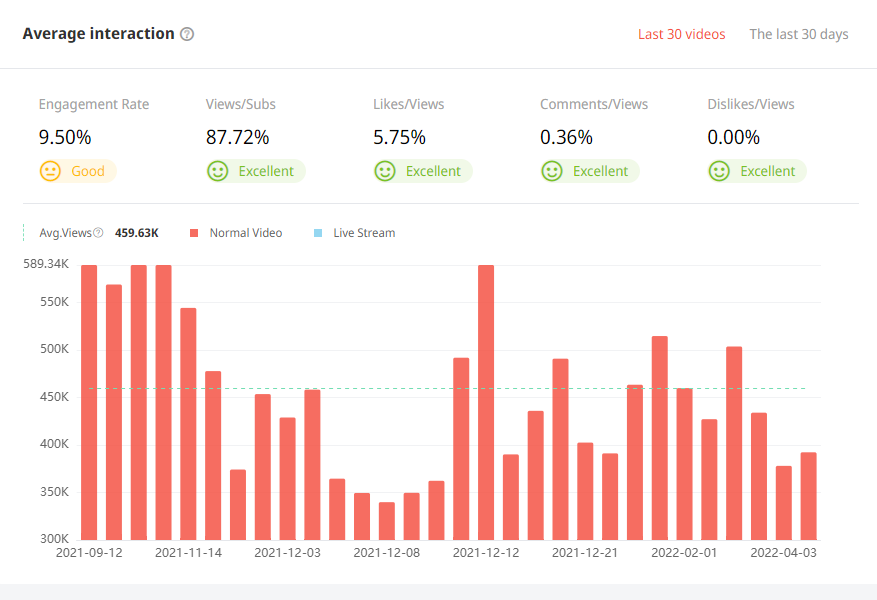Select the first bar above 2021-09-12

pos(89,402)
